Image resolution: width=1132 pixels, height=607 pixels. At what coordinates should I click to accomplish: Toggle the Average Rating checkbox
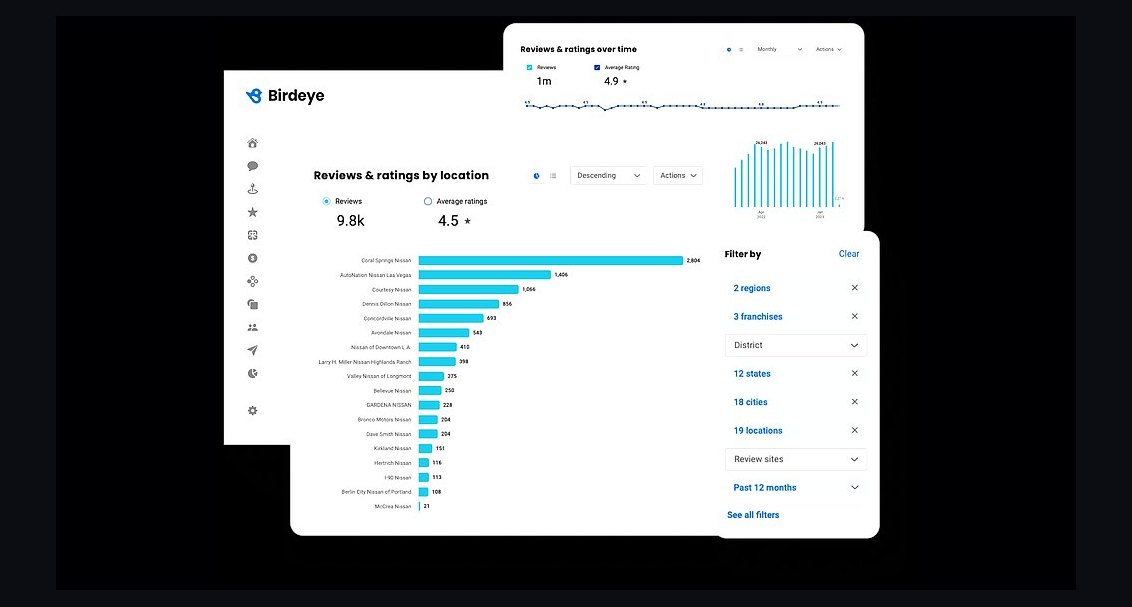(x=597, y=67)
